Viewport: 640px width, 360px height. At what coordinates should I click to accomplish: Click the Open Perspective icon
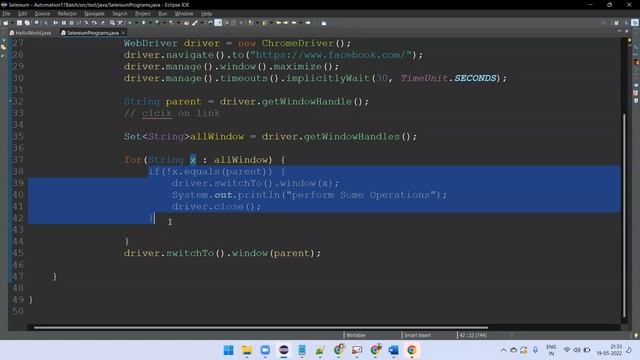tap(617, 23)
